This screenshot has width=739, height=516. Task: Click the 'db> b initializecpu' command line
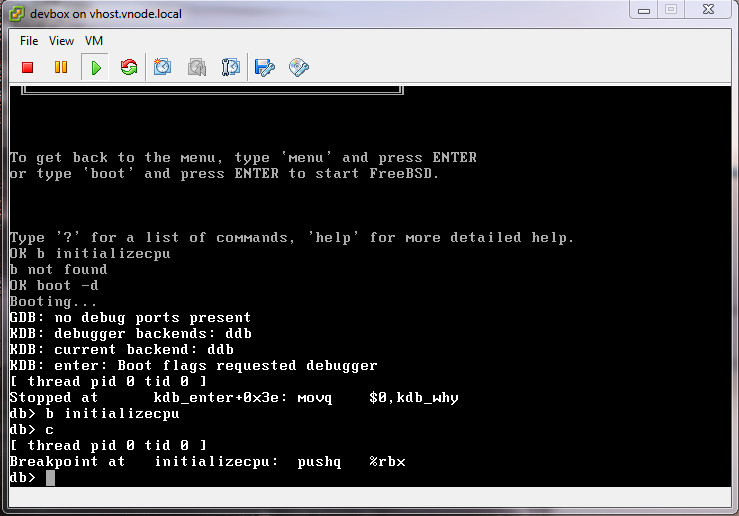(95, 414)
